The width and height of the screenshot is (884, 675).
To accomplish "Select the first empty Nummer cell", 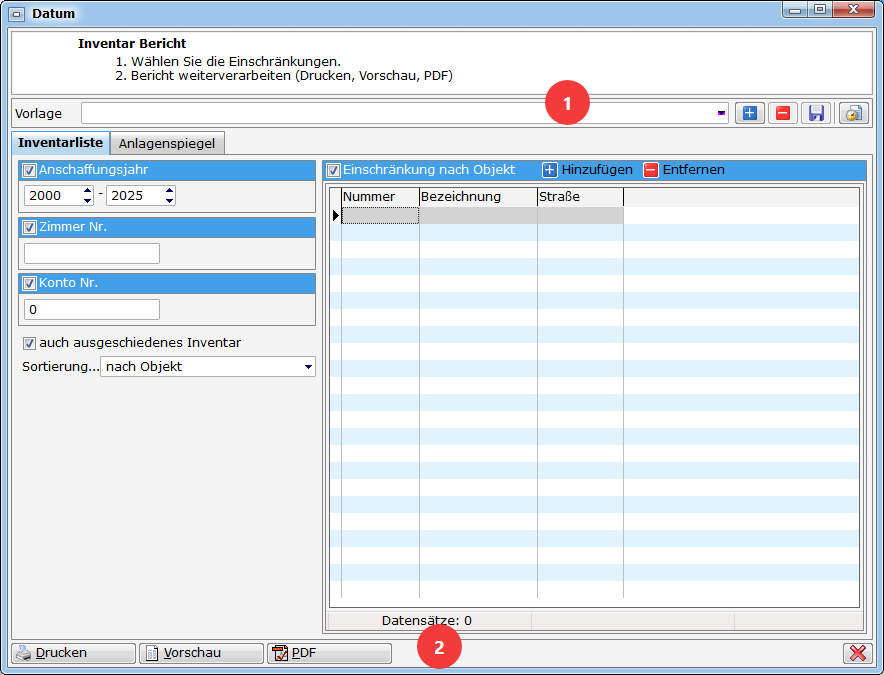I will point(381,215).
